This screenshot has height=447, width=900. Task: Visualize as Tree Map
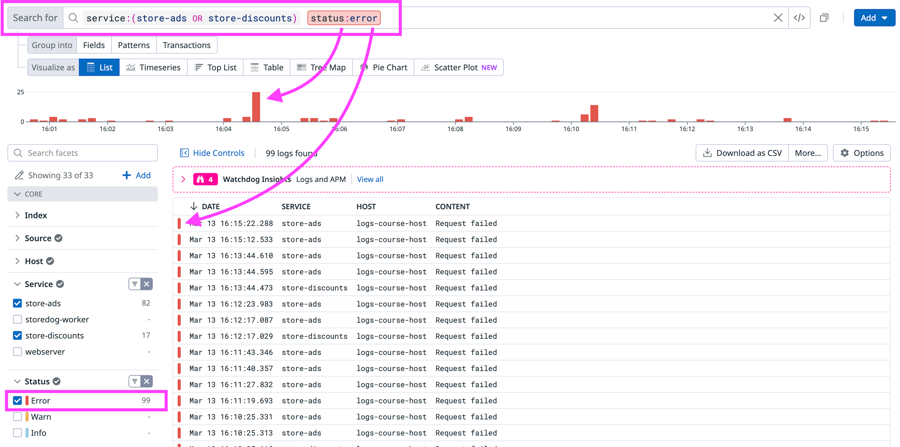coord(321,67)
